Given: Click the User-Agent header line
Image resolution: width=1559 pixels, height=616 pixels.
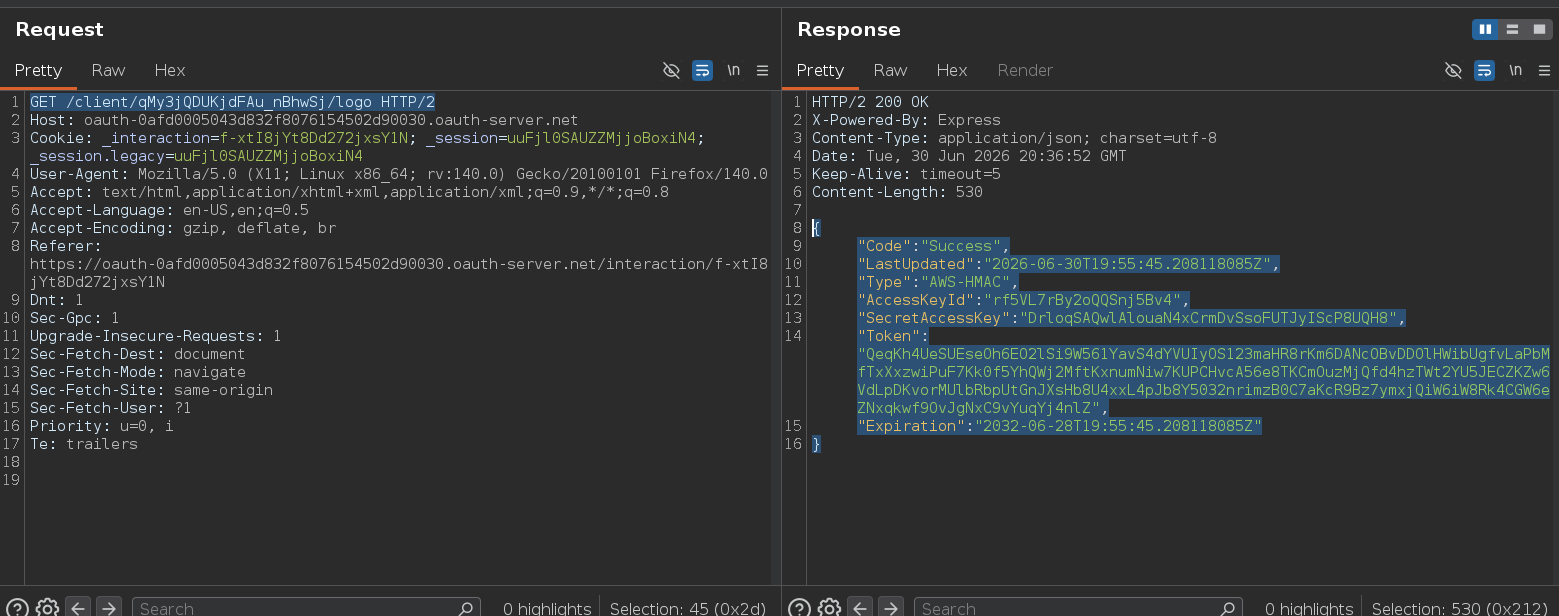Looking at the screenshot, I should pos(398,174).
